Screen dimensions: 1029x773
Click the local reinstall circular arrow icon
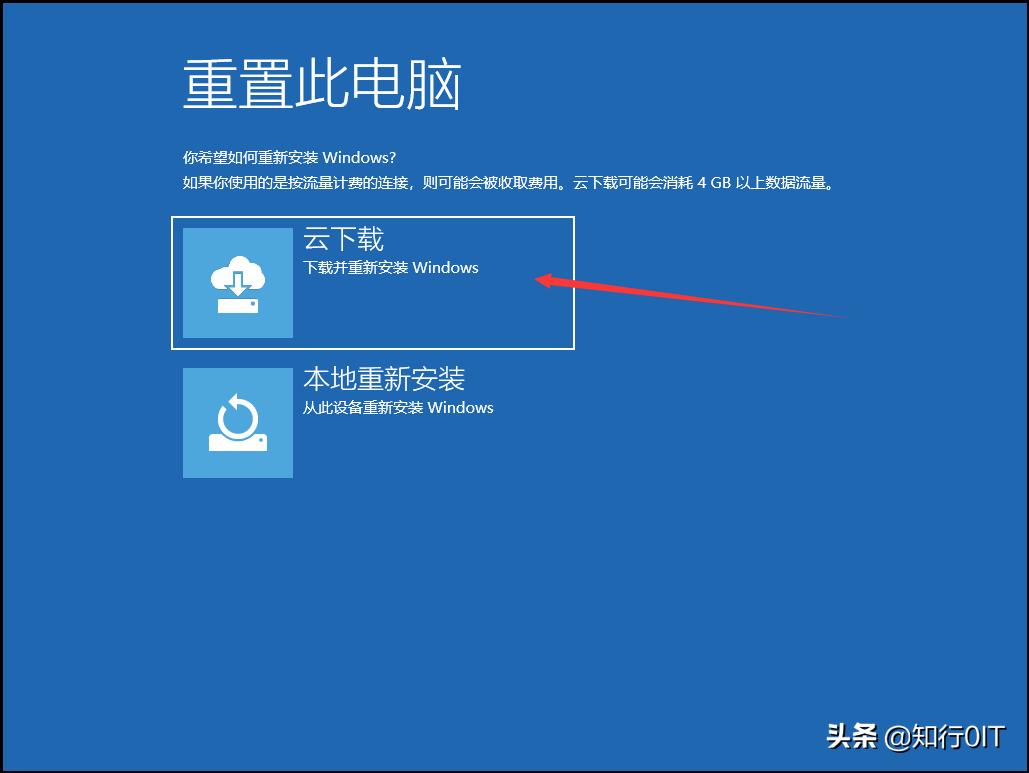[237, 421]
